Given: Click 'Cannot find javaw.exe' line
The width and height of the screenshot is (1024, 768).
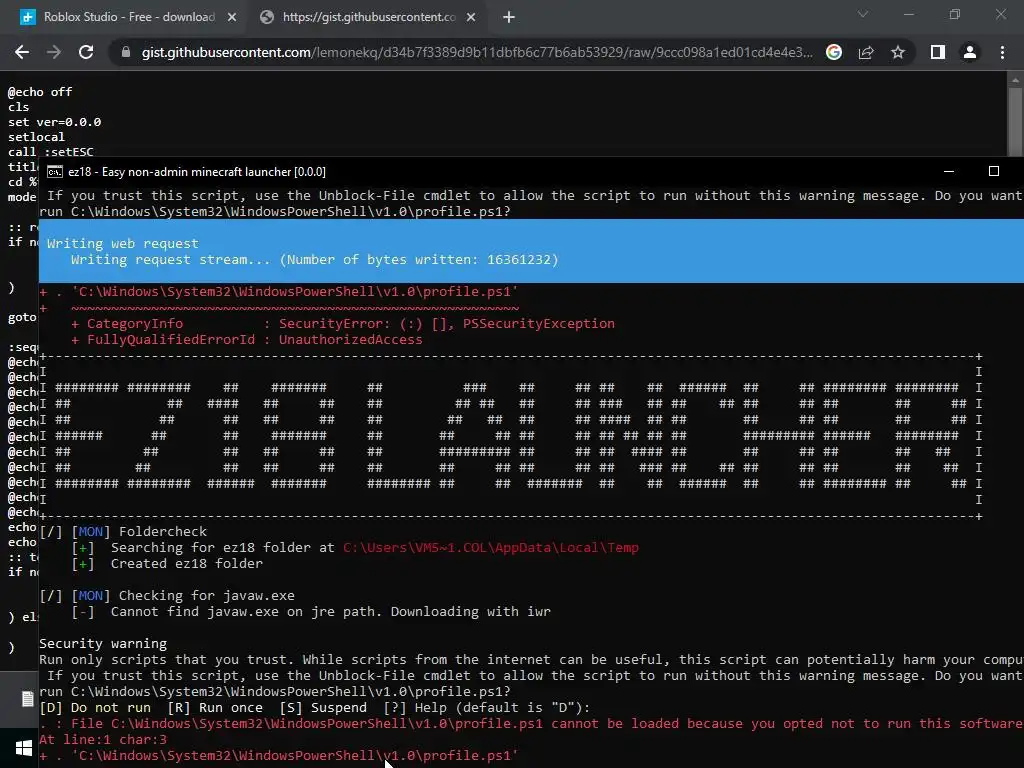Looking at the screenshot, I should pos(311,612).
